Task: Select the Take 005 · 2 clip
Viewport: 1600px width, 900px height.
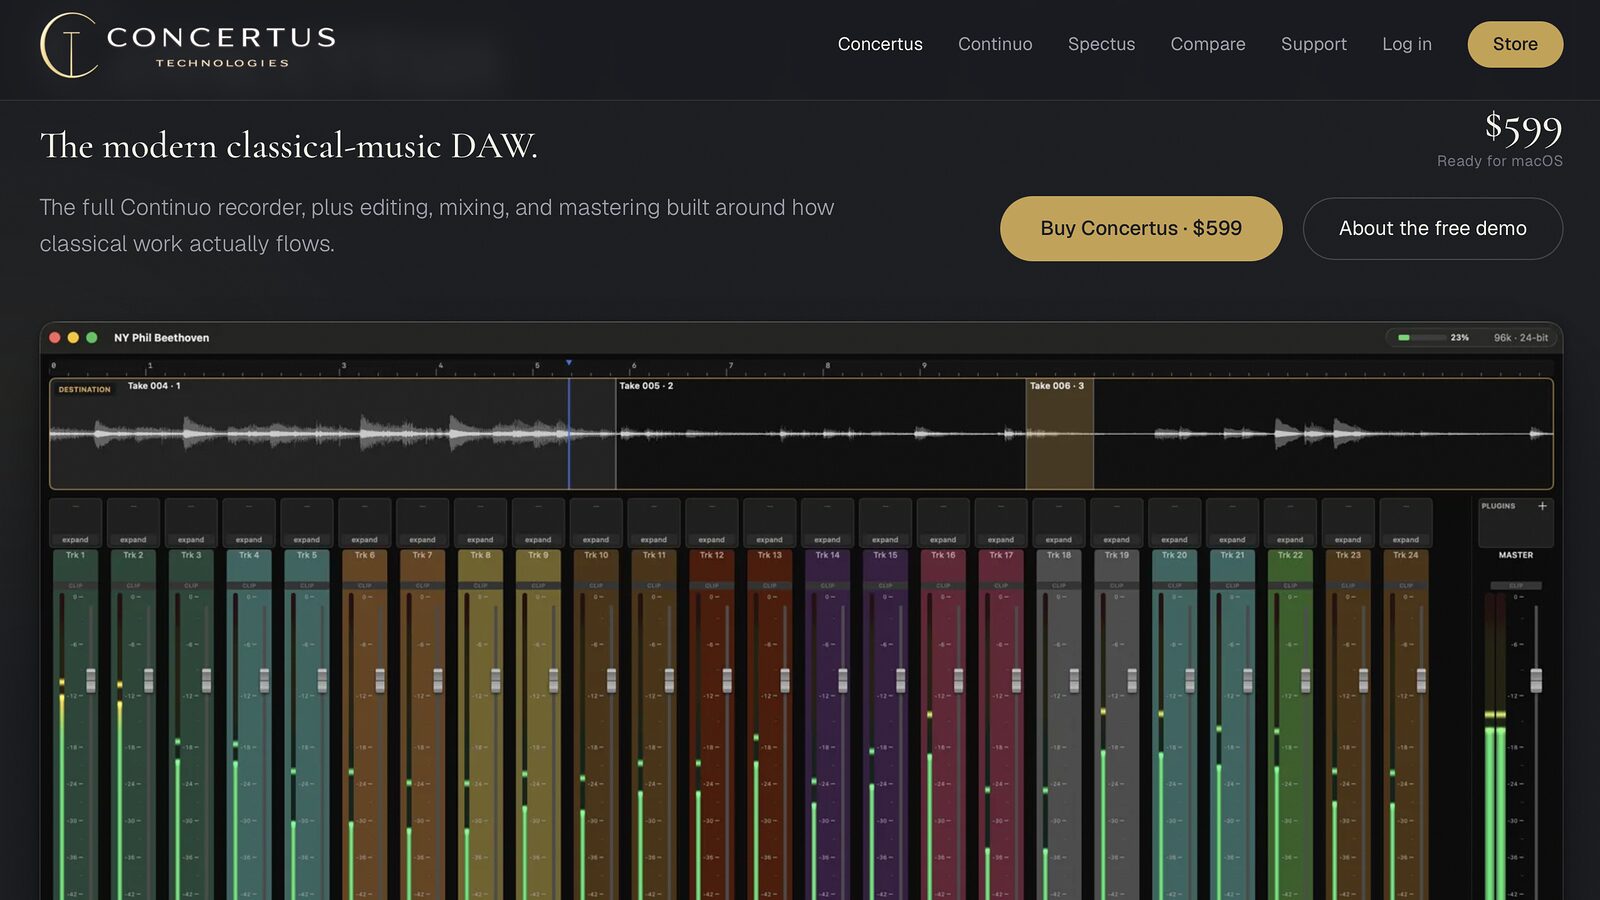Action: (820, 434)
